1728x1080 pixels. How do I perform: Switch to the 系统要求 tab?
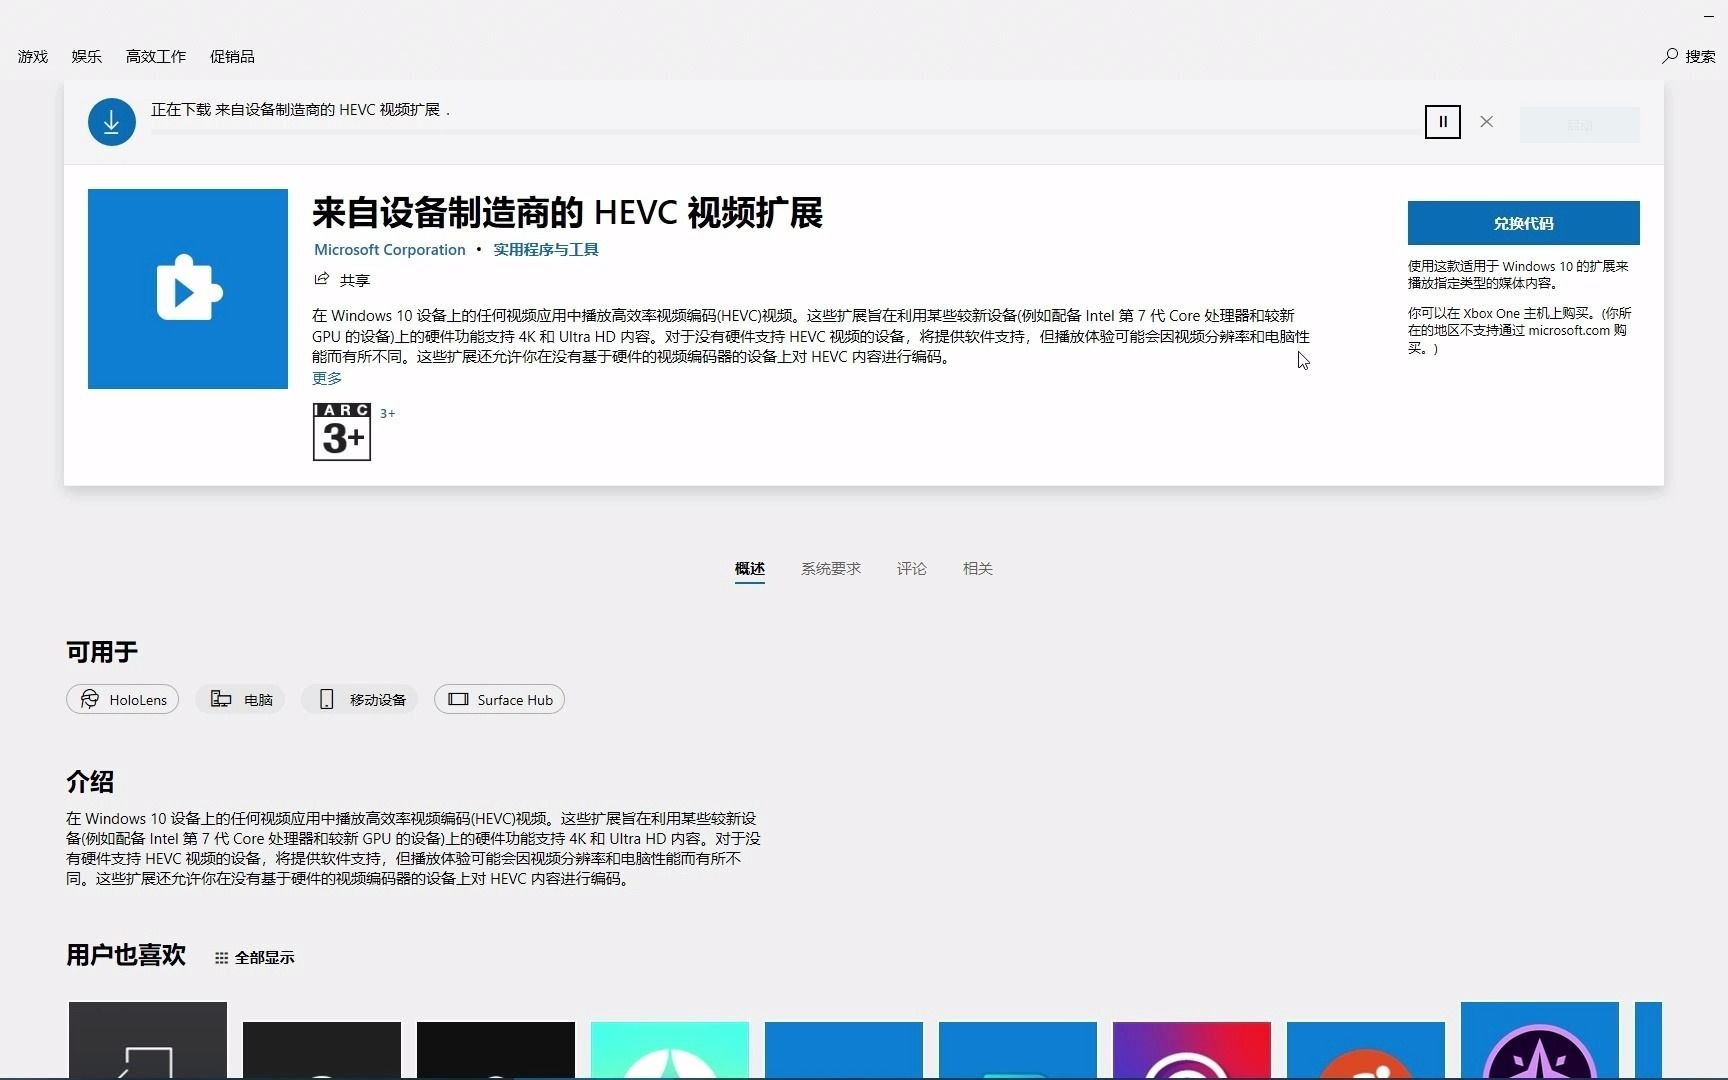(x=831, y=569)
